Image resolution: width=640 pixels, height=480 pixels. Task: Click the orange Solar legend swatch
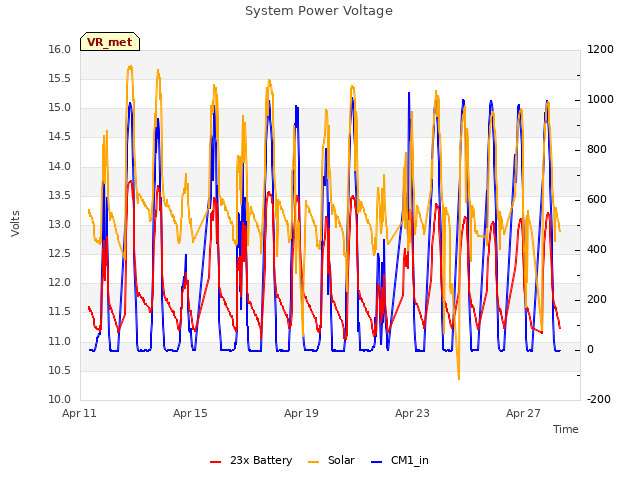pyautogui.click(x=313, y=462)
